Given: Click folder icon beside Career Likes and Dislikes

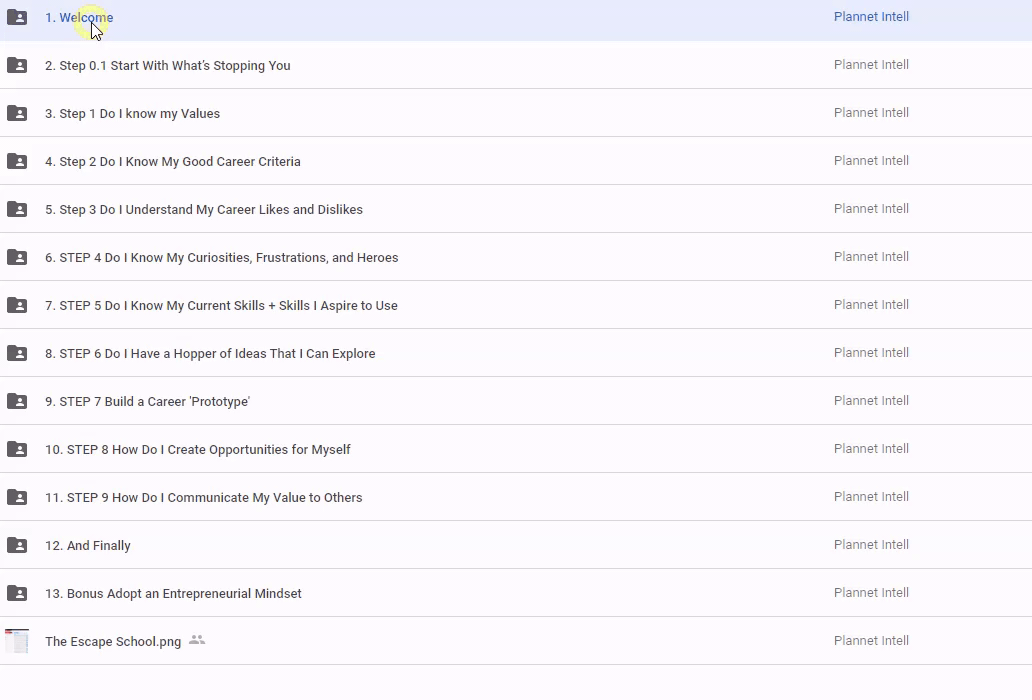Looking at the screenshot, I should coord(17,209).
